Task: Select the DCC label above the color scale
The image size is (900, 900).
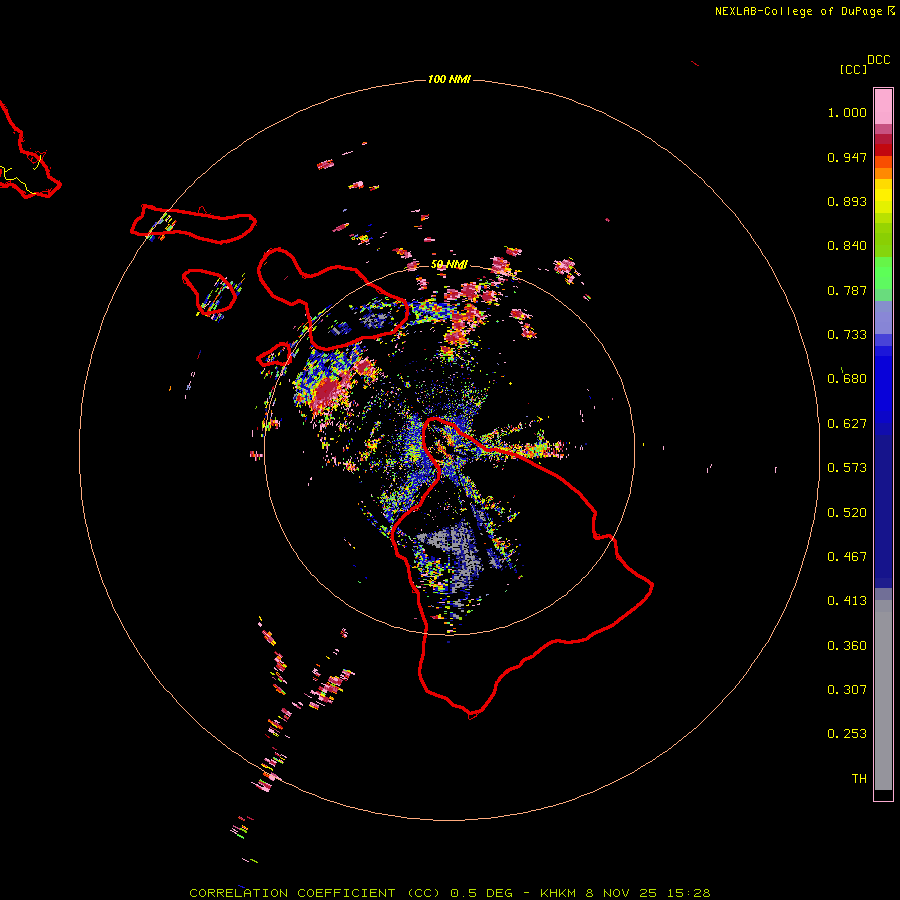Action: pos(878,59)
